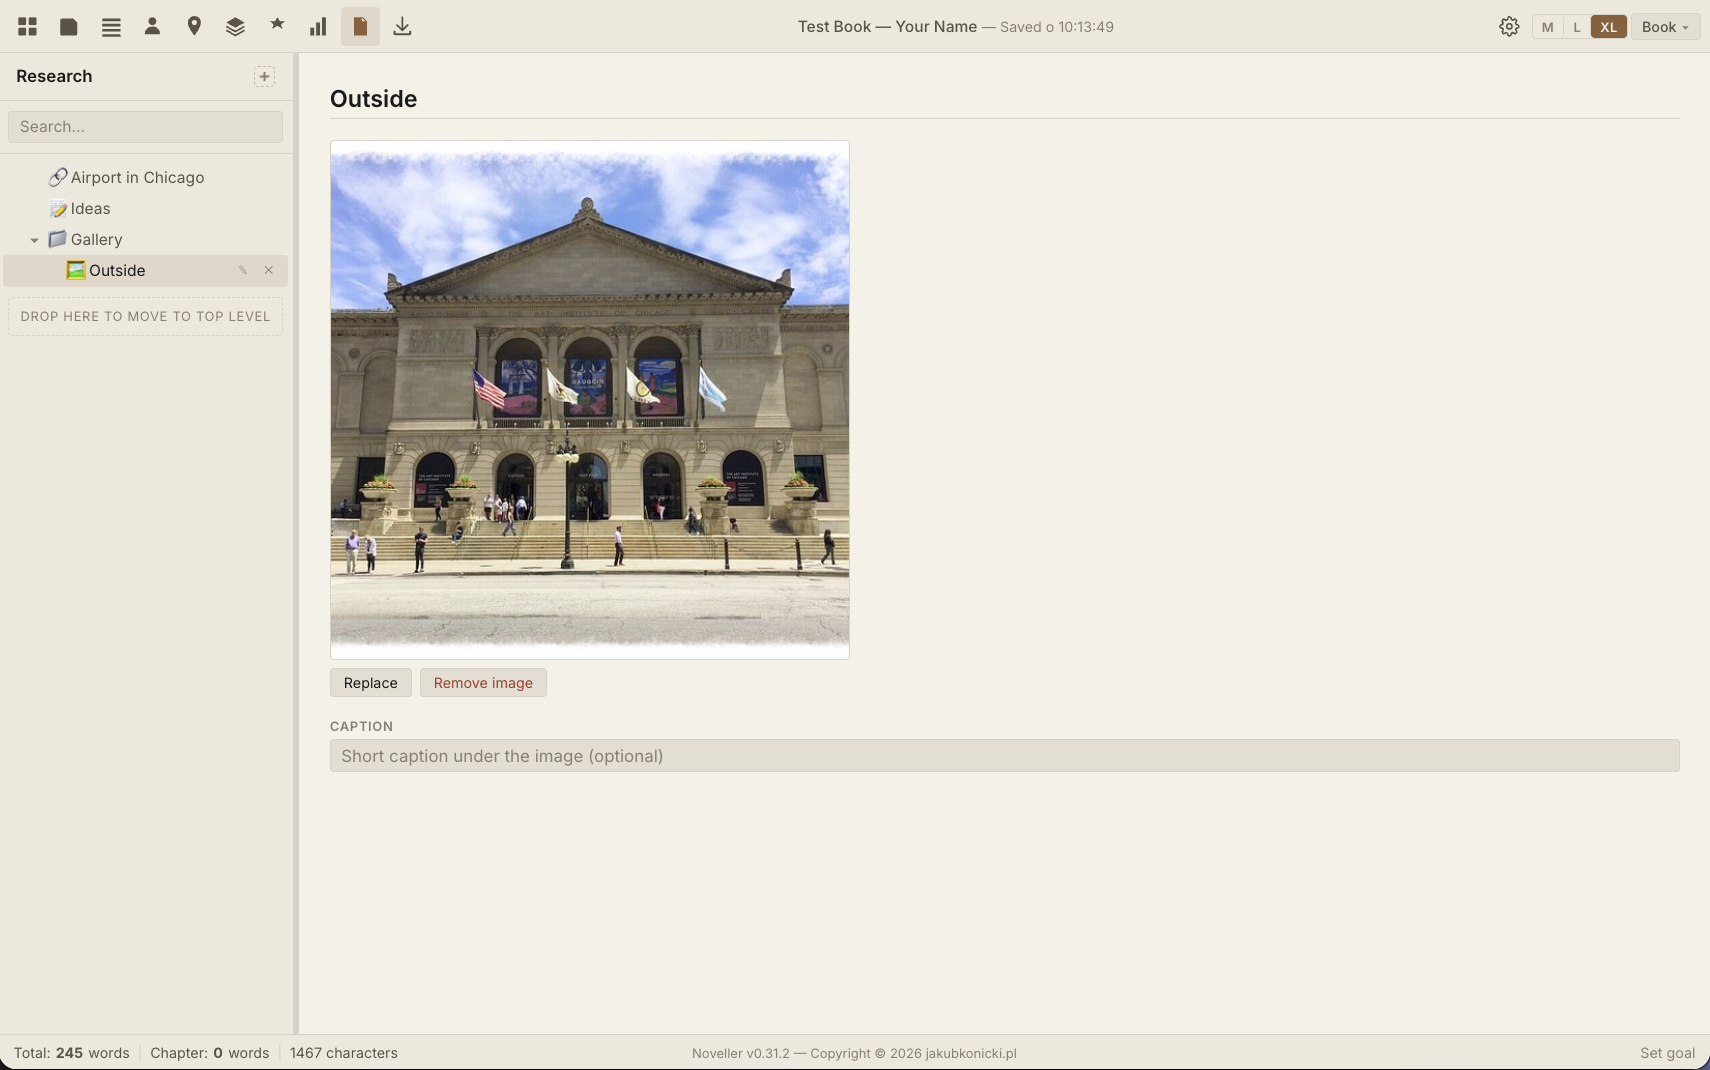Screen dimensions: 1710x1070
Task: Click the star icon in toolbar
Action: tap(277, 25)
